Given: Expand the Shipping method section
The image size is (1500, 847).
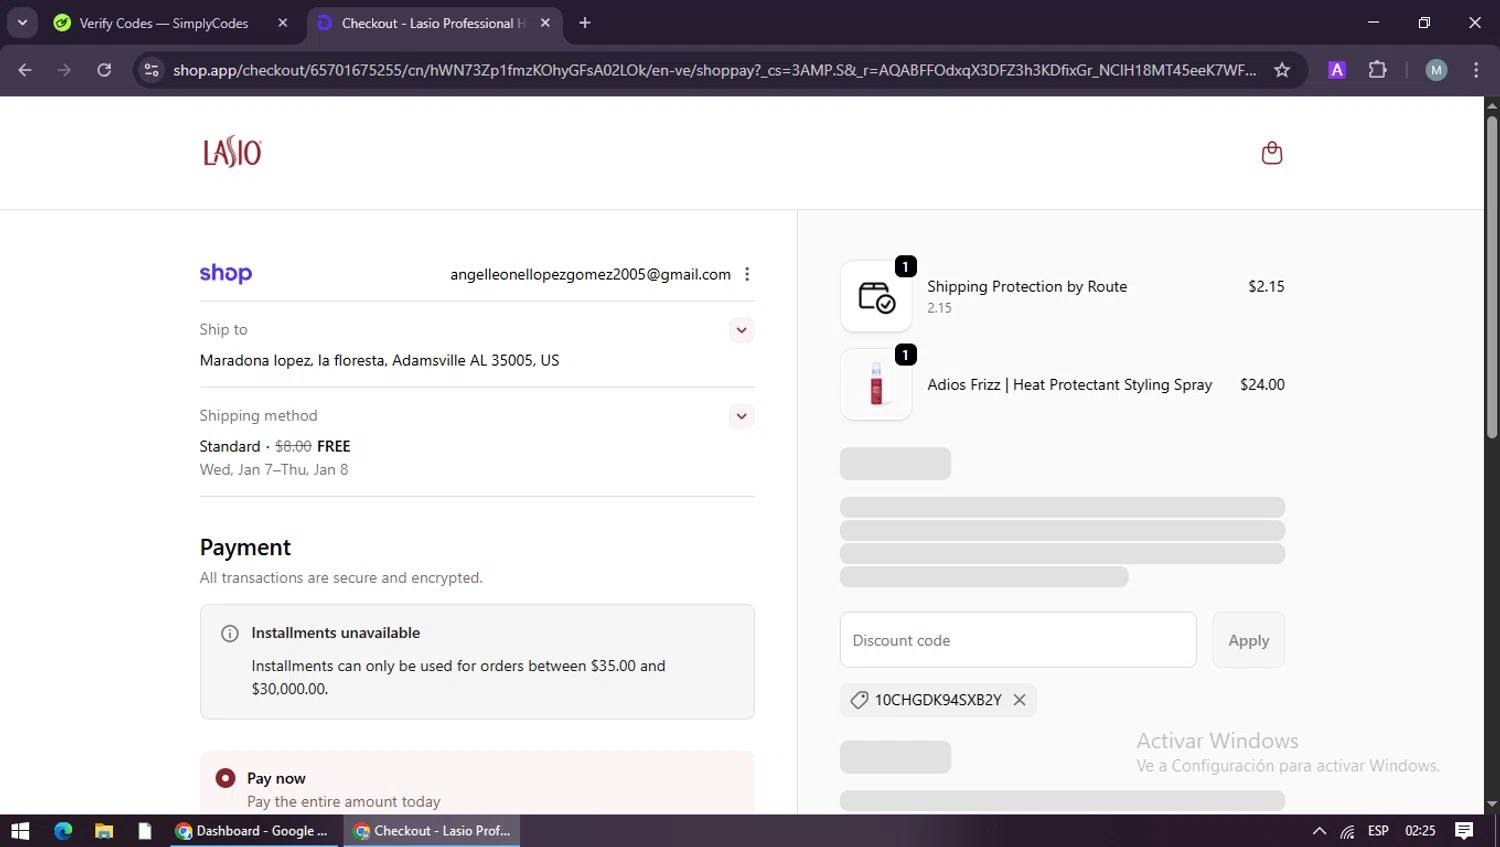Looking at the screenshot, I should point(741,416).
